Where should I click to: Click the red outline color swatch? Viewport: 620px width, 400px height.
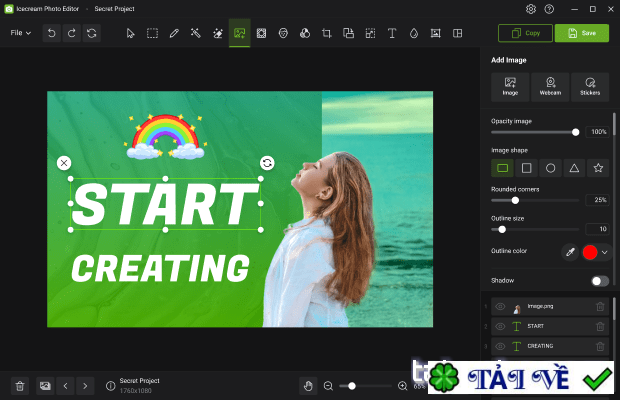(x=589, y=252)
